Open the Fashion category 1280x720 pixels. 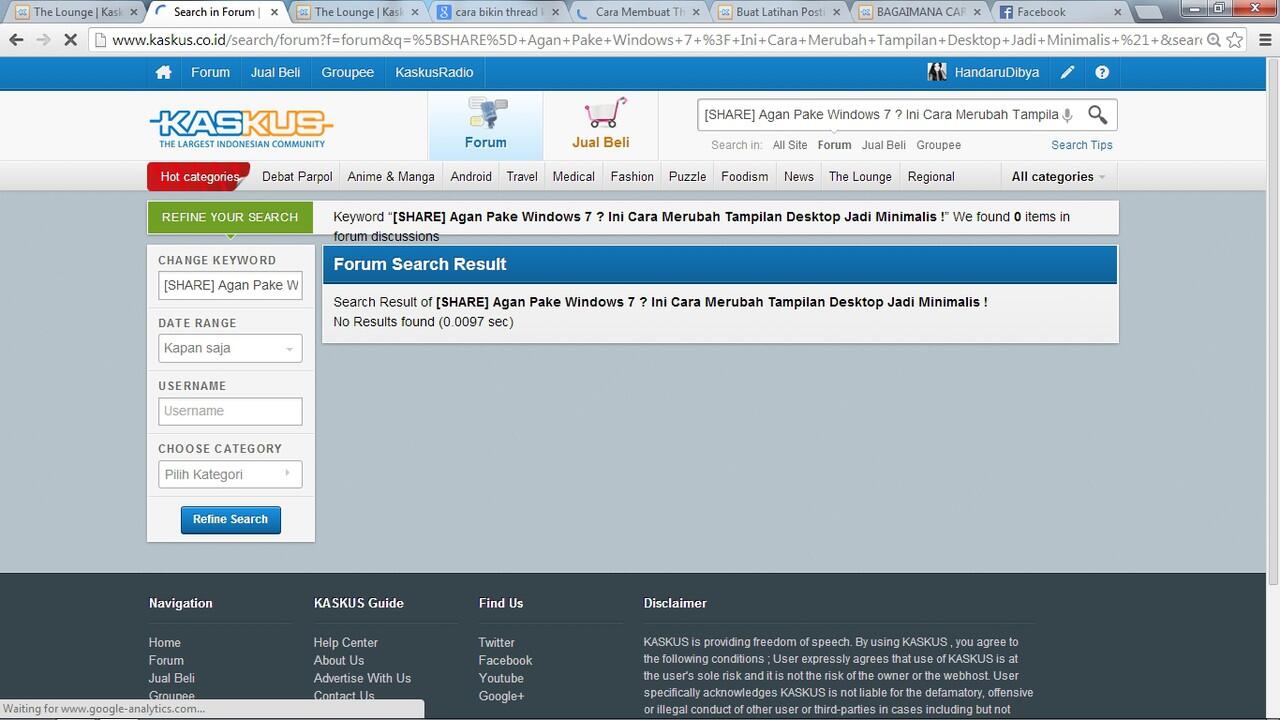point(632,176)
